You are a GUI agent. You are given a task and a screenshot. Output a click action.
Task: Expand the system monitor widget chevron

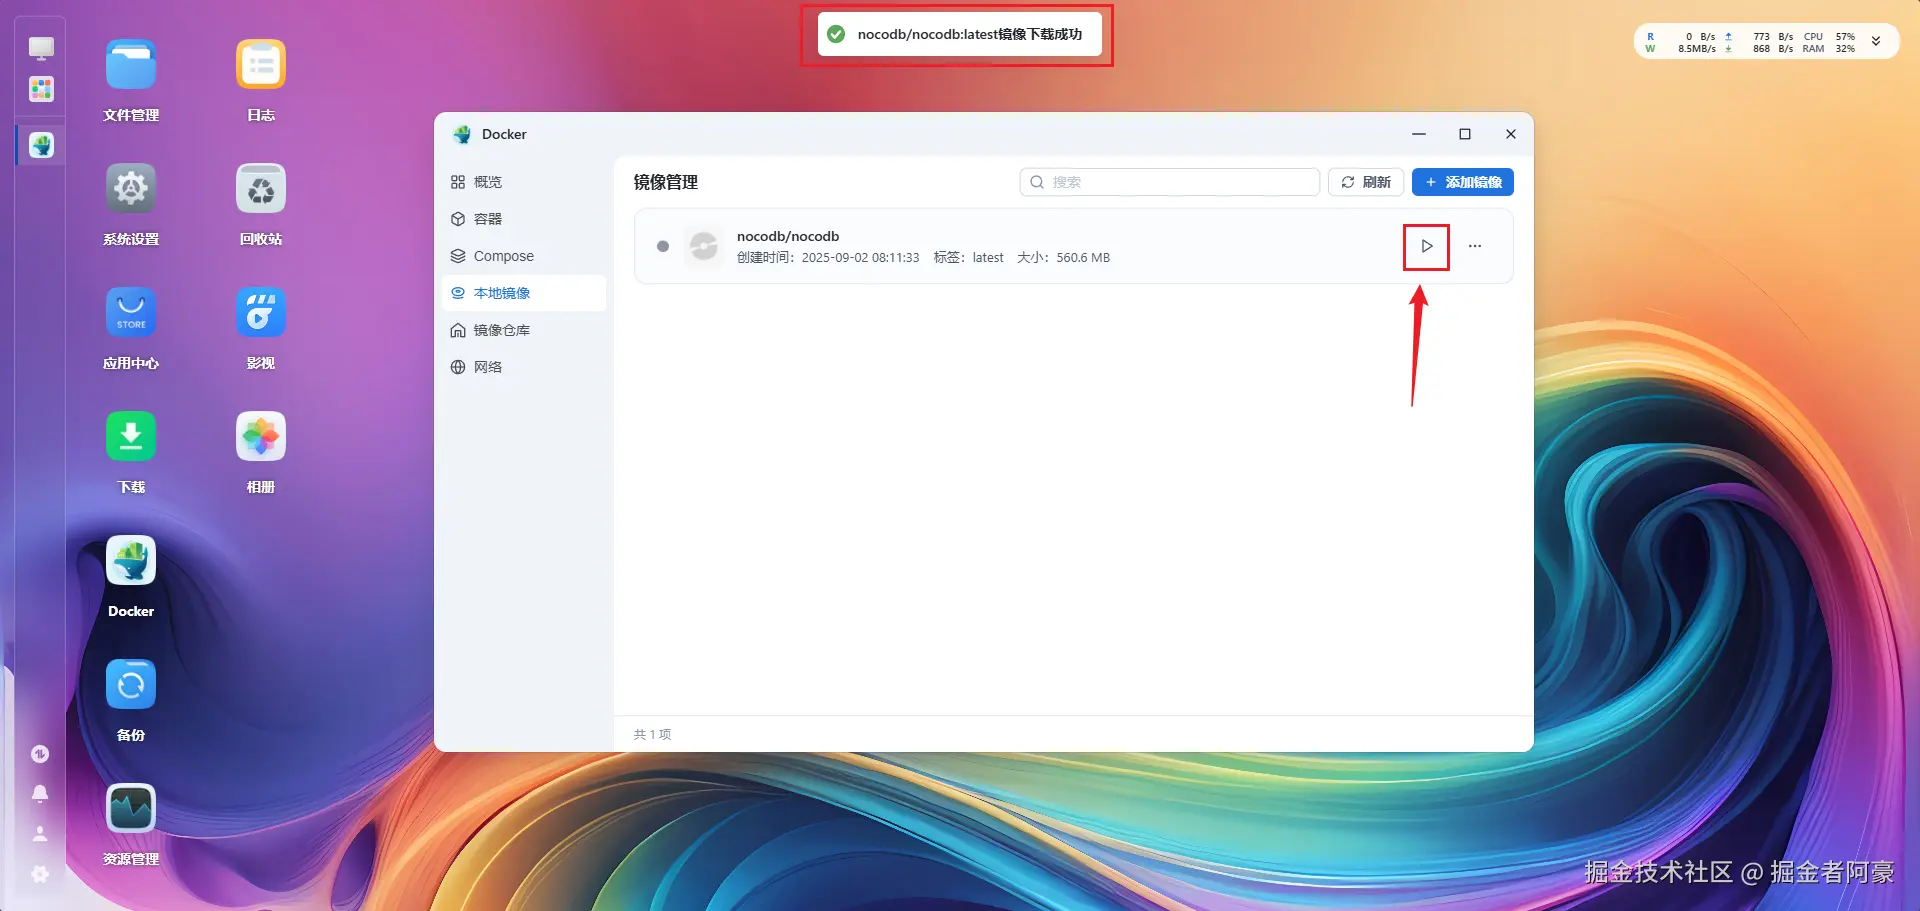[1876, 41]
